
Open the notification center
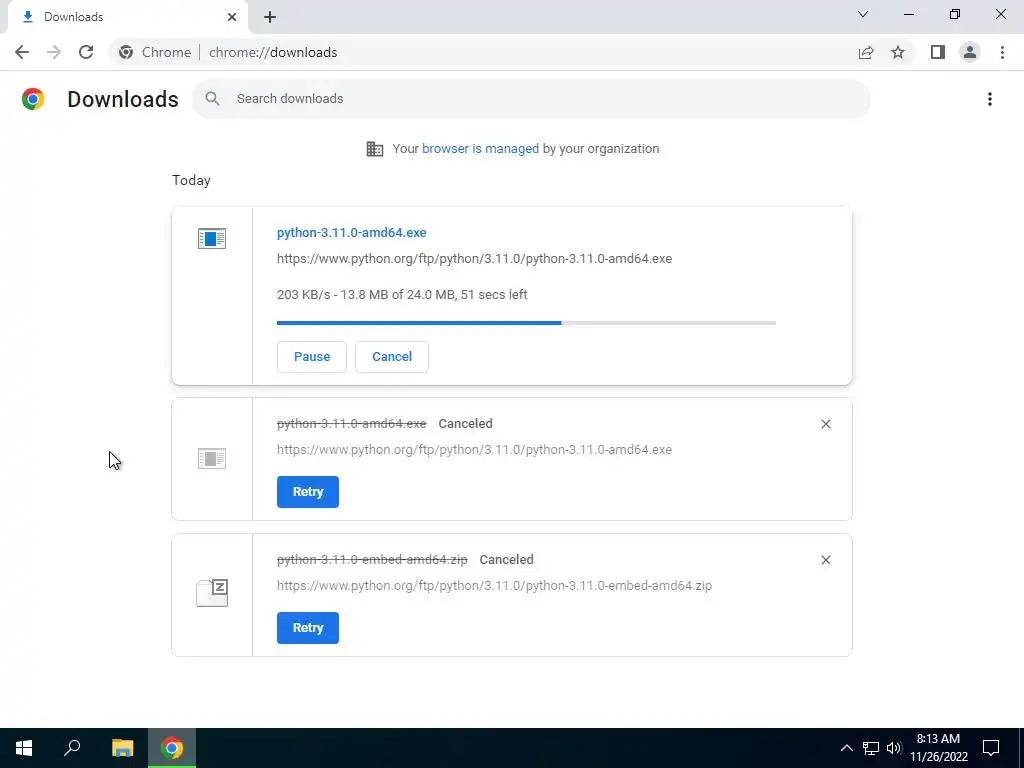(991, 748)
